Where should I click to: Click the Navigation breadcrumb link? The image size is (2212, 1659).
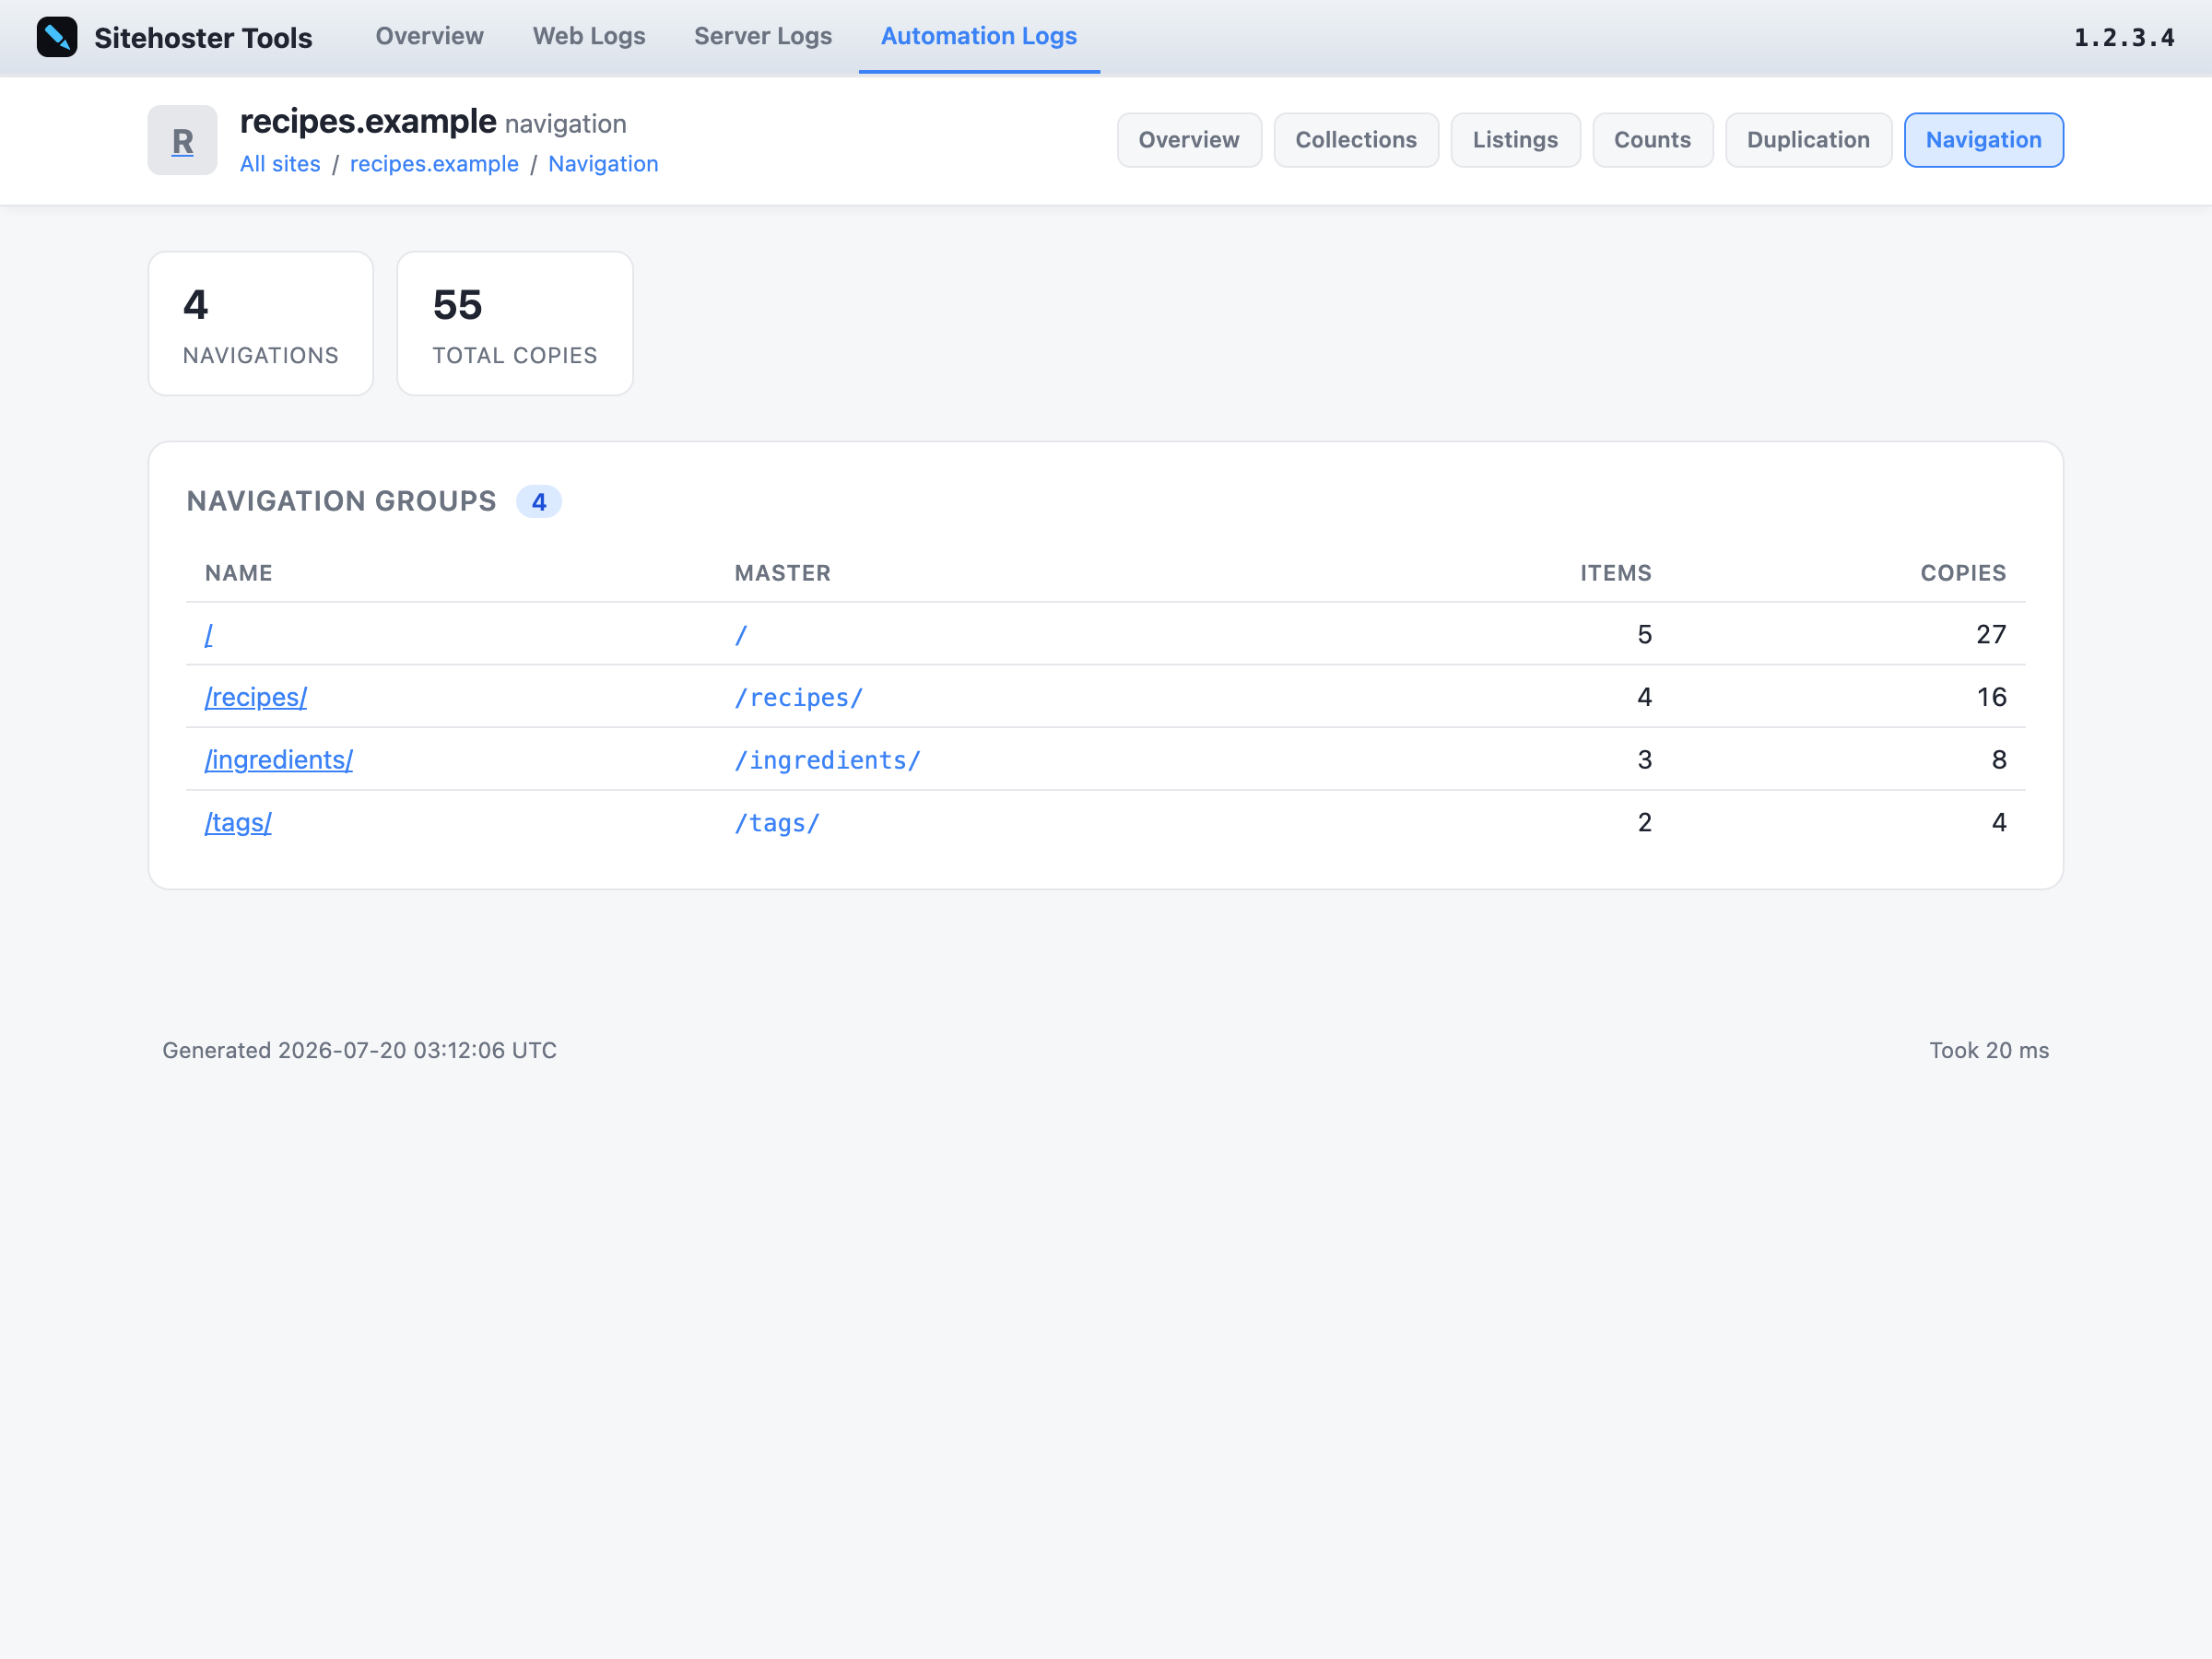(x=603, y=164)
